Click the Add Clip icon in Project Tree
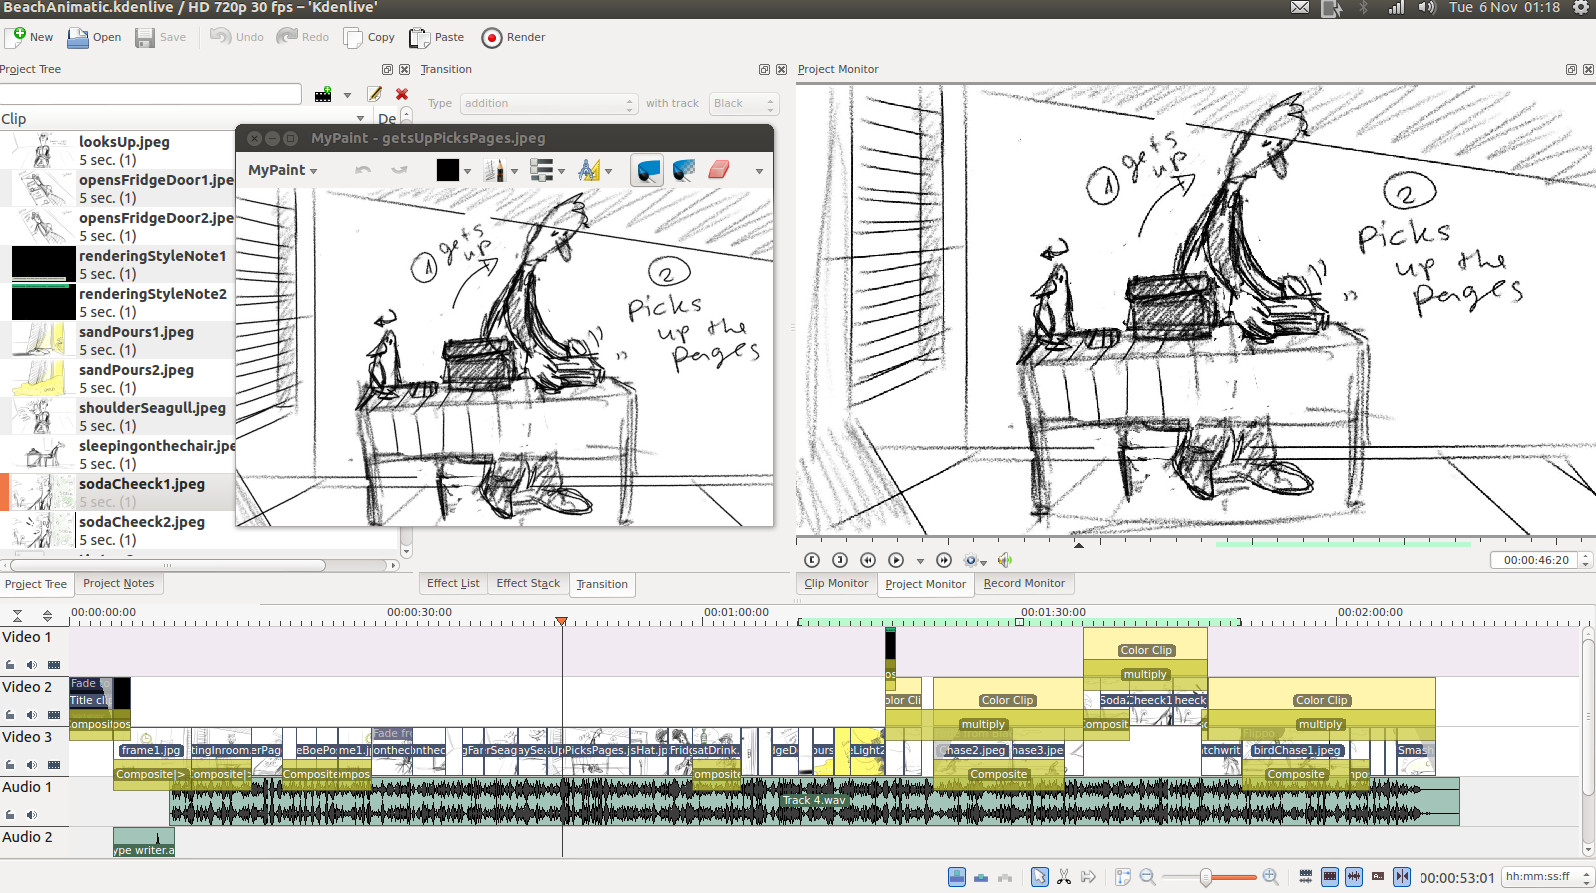The image size is (1596, 893). pyautogui.click(x=323, y=95)
